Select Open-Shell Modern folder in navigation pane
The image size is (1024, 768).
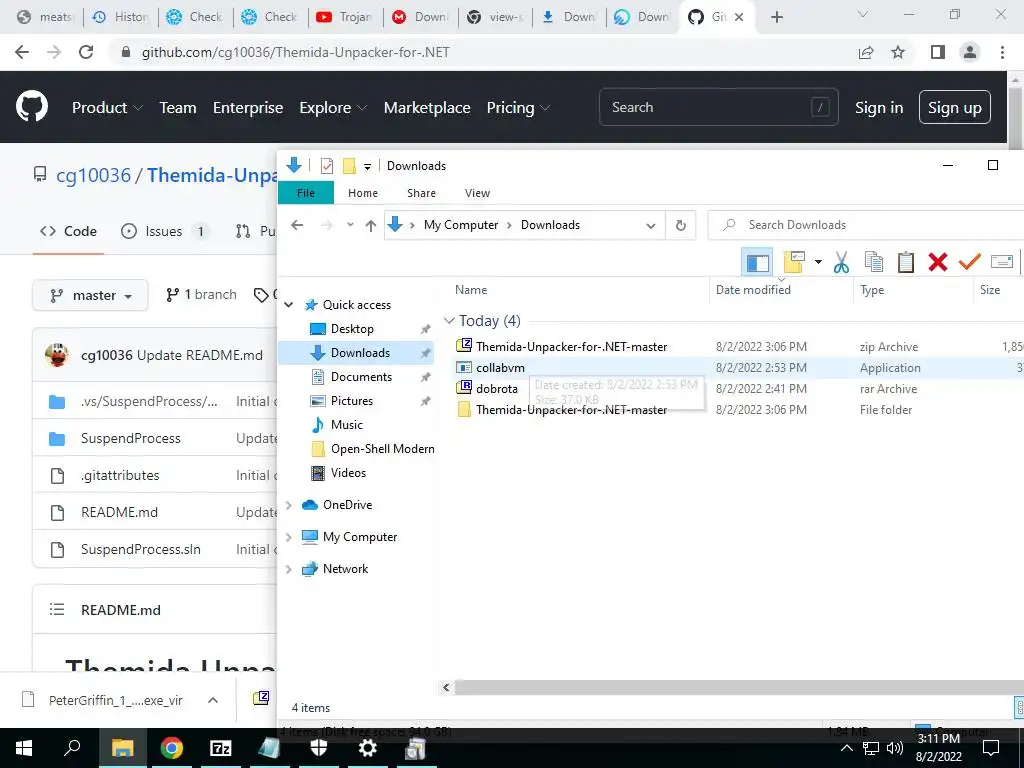click(382, 449)
